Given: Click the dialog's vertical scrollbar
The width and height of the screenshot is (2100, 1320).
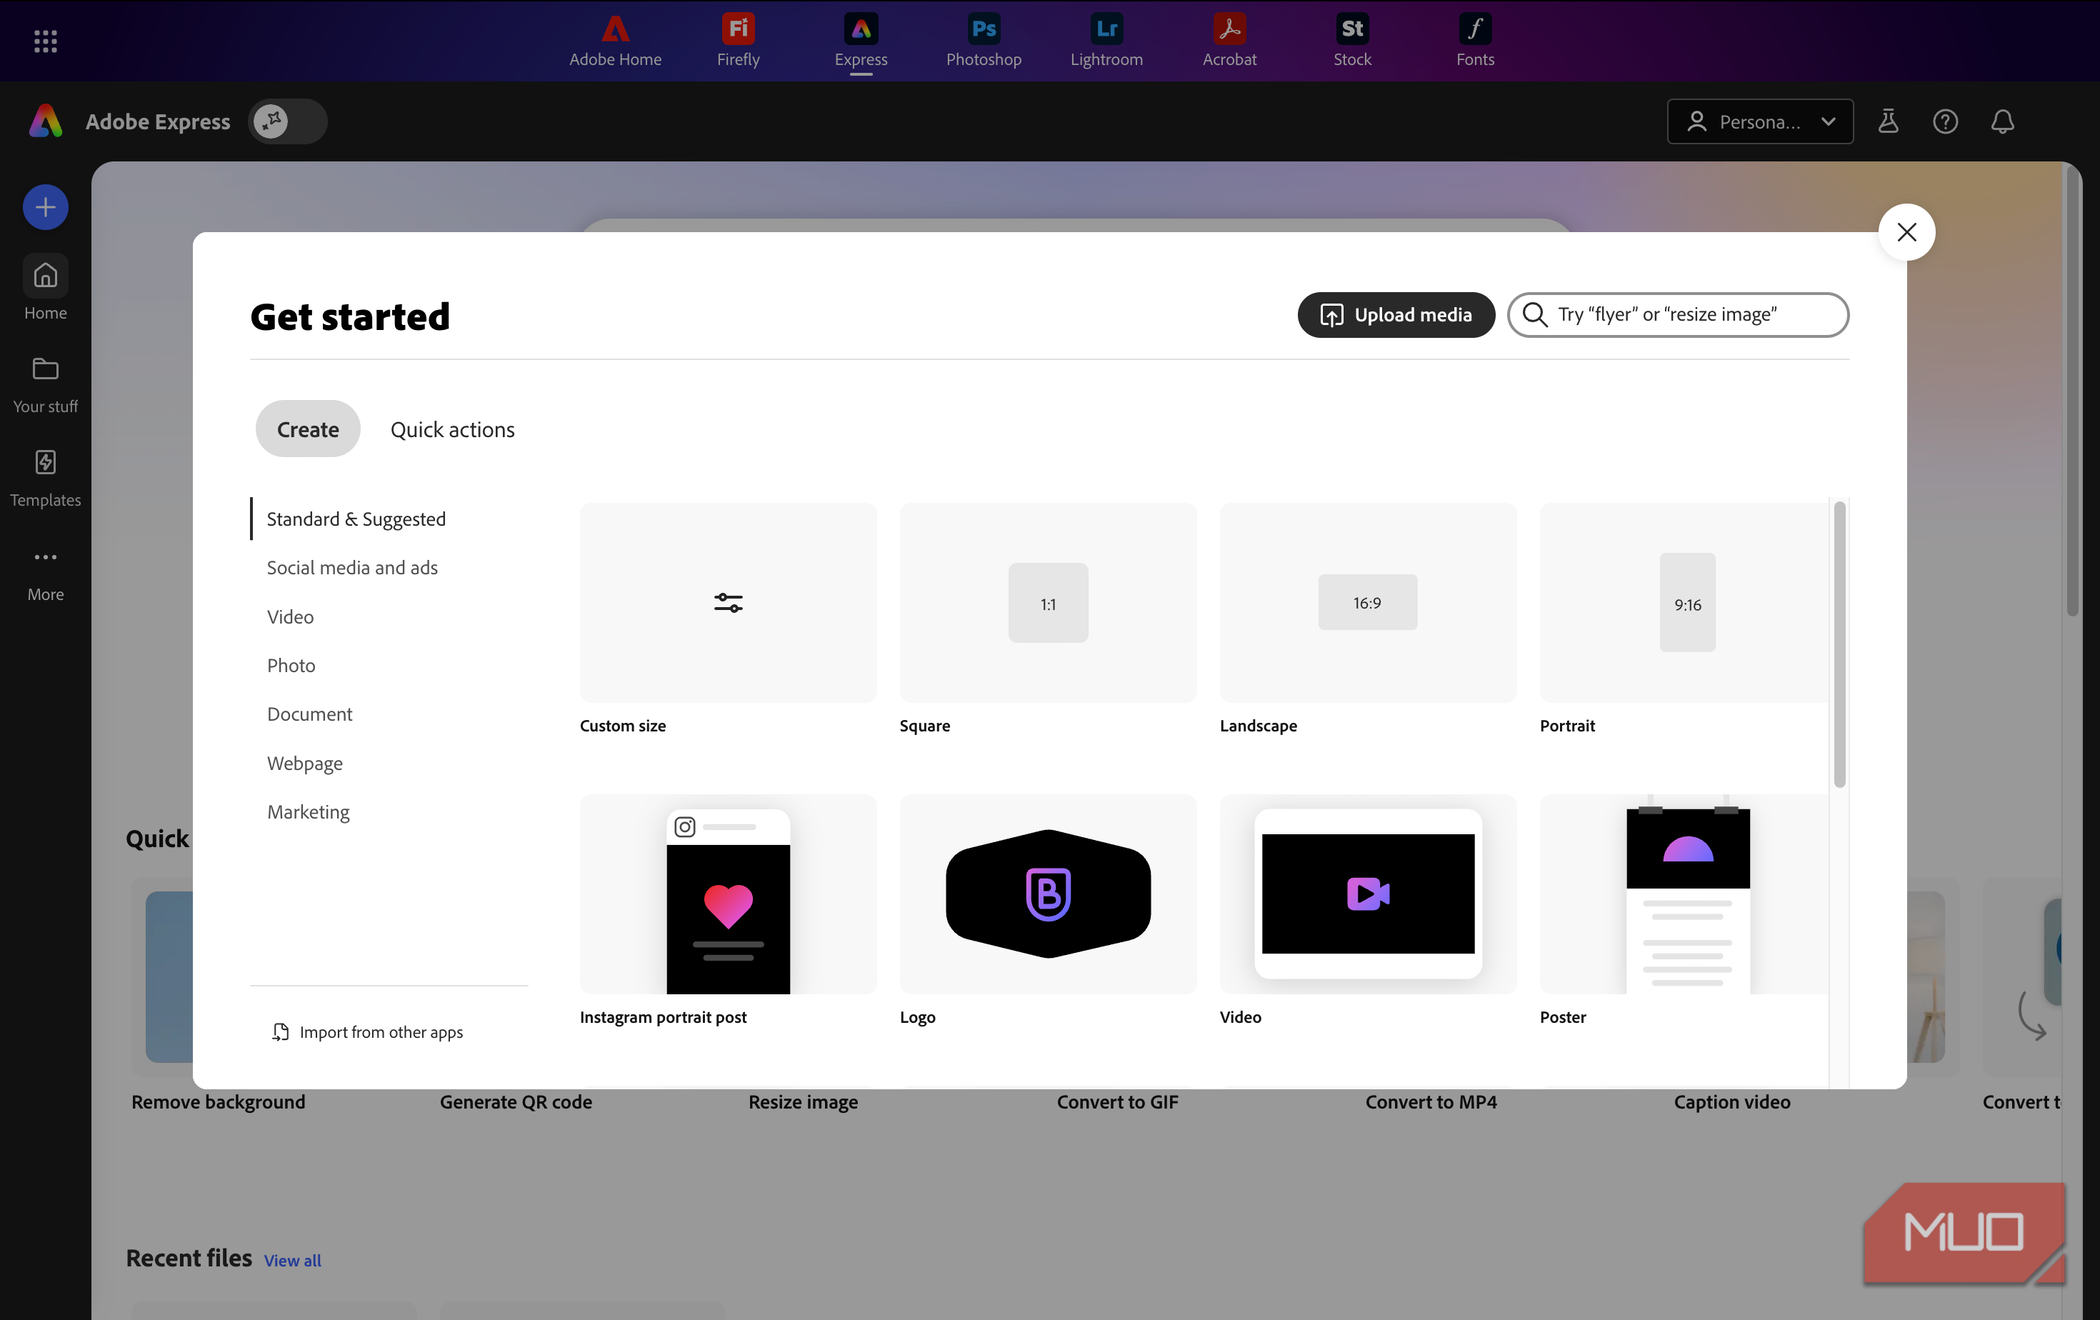Looking at the screenshot, I should 1839,645.
